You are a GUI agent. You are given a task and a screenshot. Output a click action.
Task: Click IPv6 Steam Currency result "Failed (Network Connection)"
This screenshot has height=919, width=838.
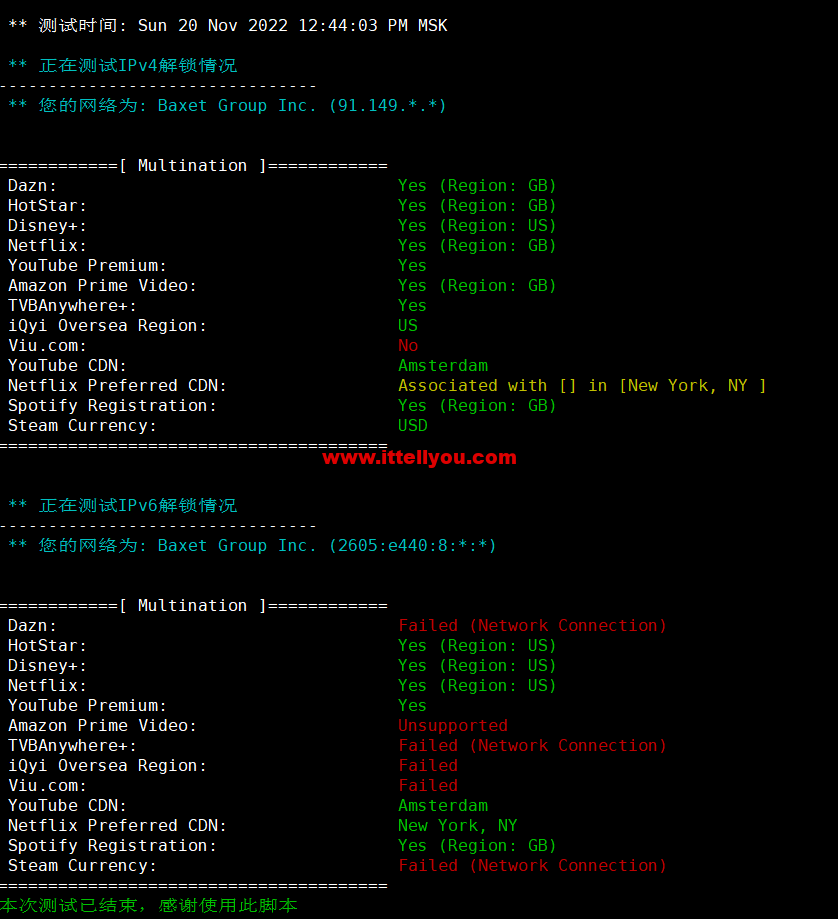click(532, 866)
